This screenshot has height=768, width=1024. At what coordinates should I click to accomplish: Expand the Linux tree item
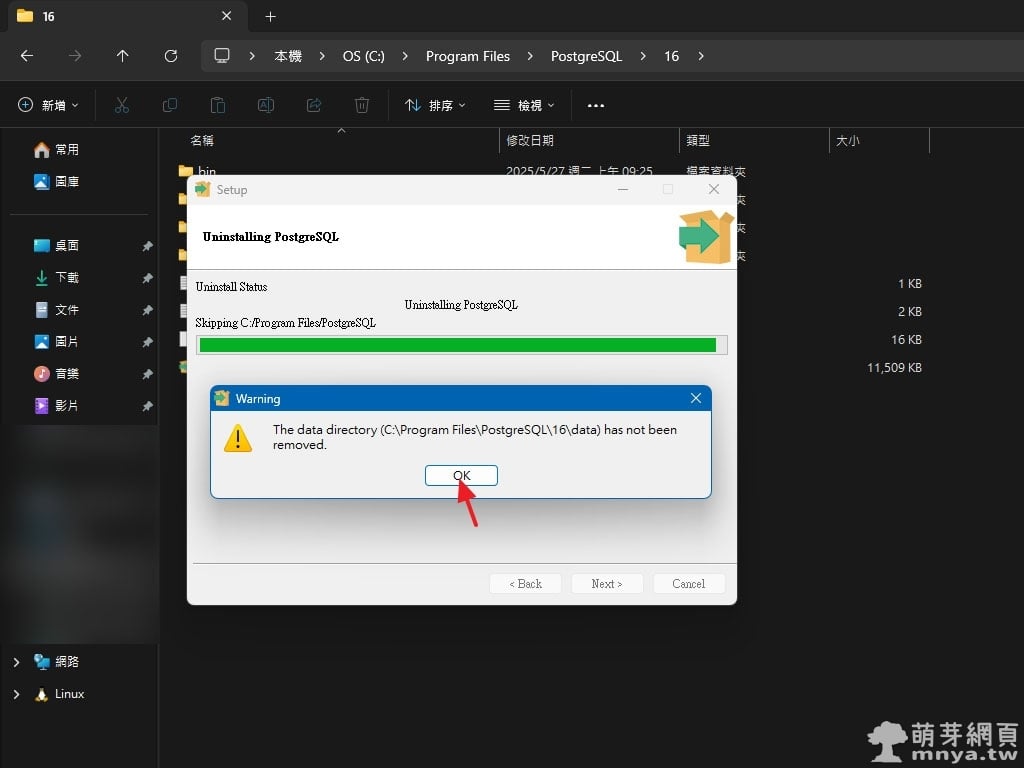(x=16, y=694)
